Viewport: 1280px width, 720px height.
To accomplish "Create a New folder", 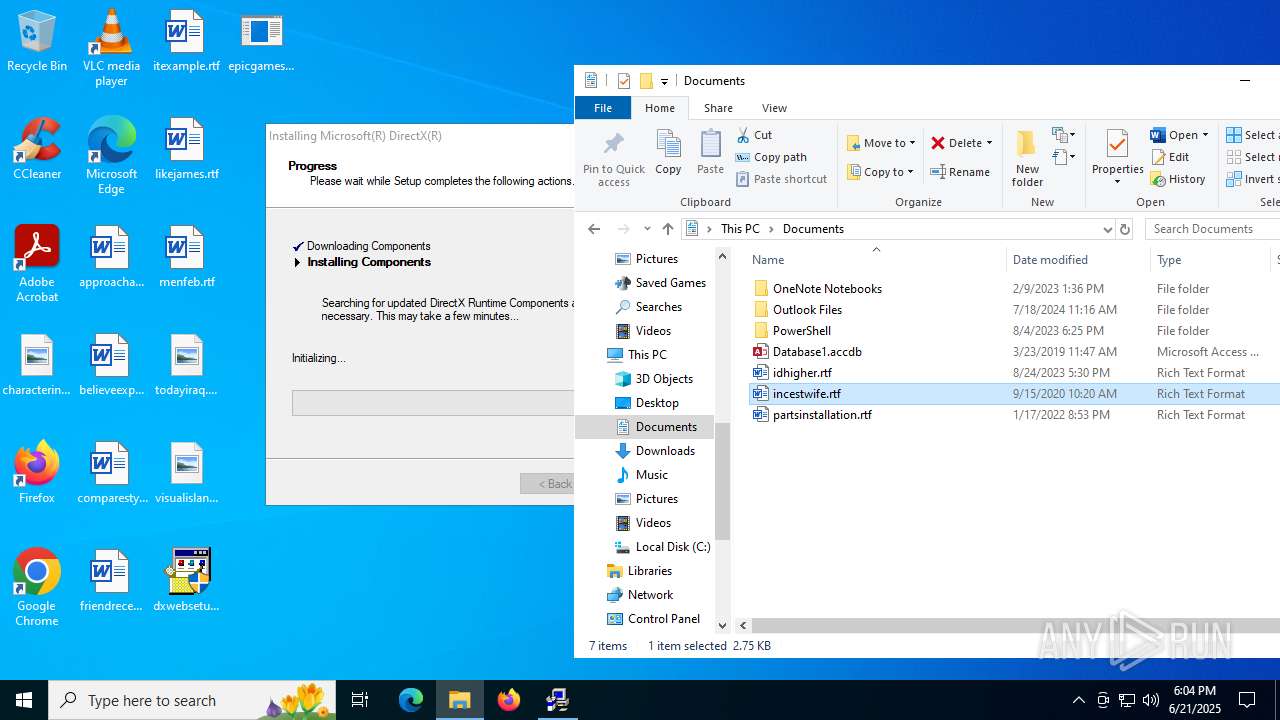I will (x=1027, y=158).
